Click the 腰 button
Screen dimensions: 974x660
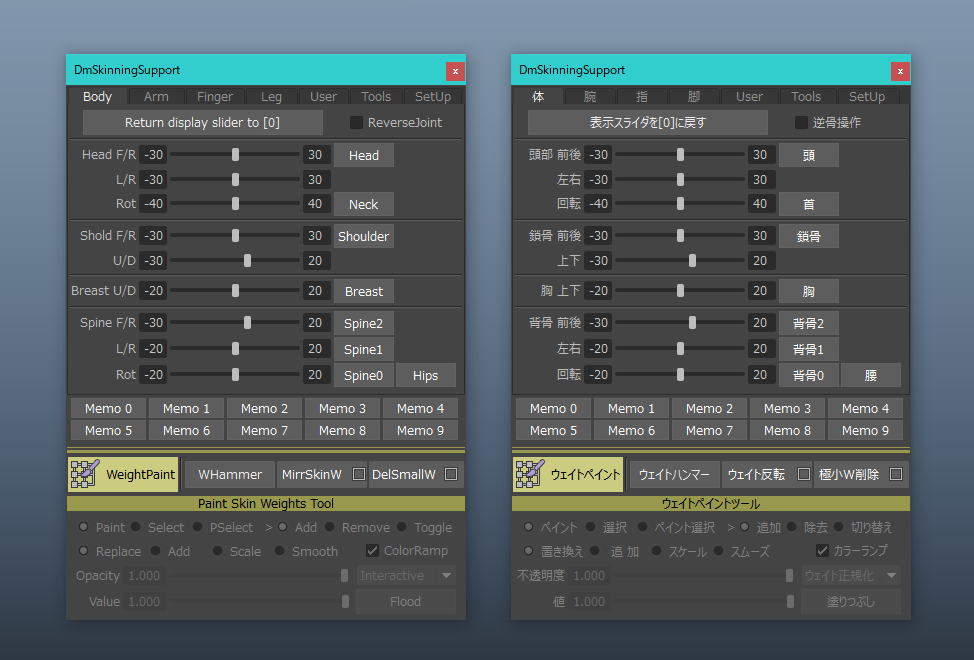coord(870,376)
